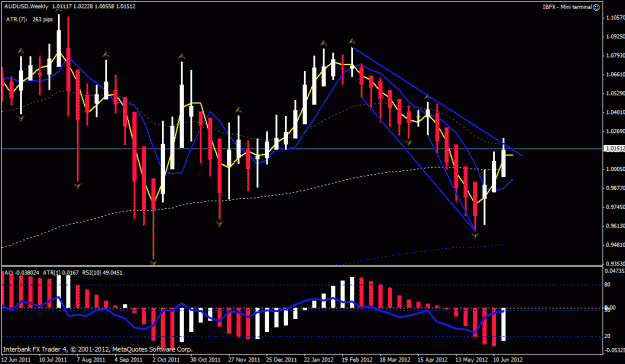Click the 4 Sep 2011 date label
This screenshot has width=625, height=364.
tap(130, 359)
